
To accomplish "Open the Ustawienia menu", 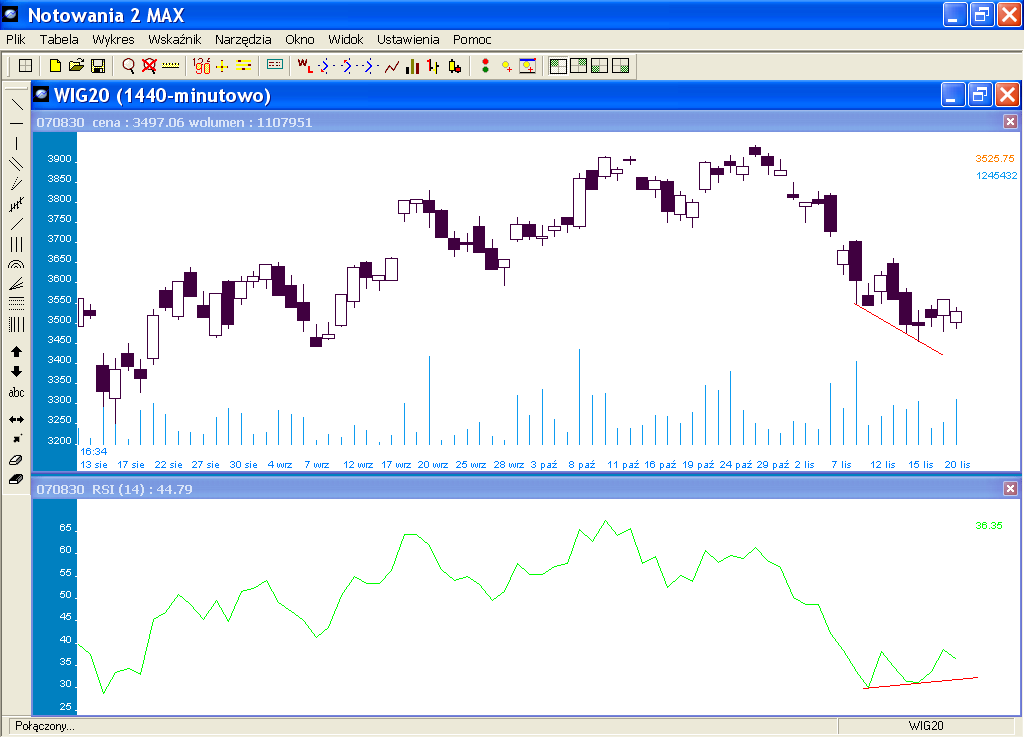I will pyautogui.click(x=408, y=39).
